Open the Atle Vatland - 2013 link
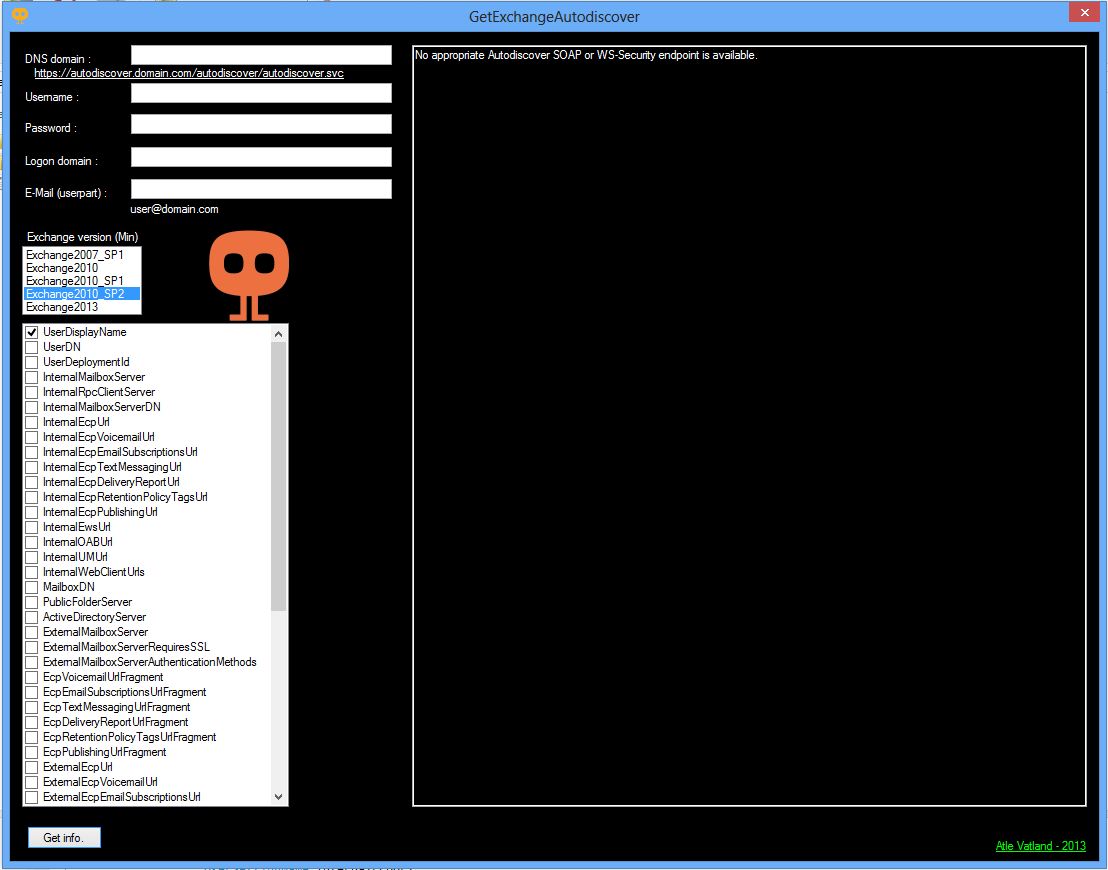 click(1040, 846)
